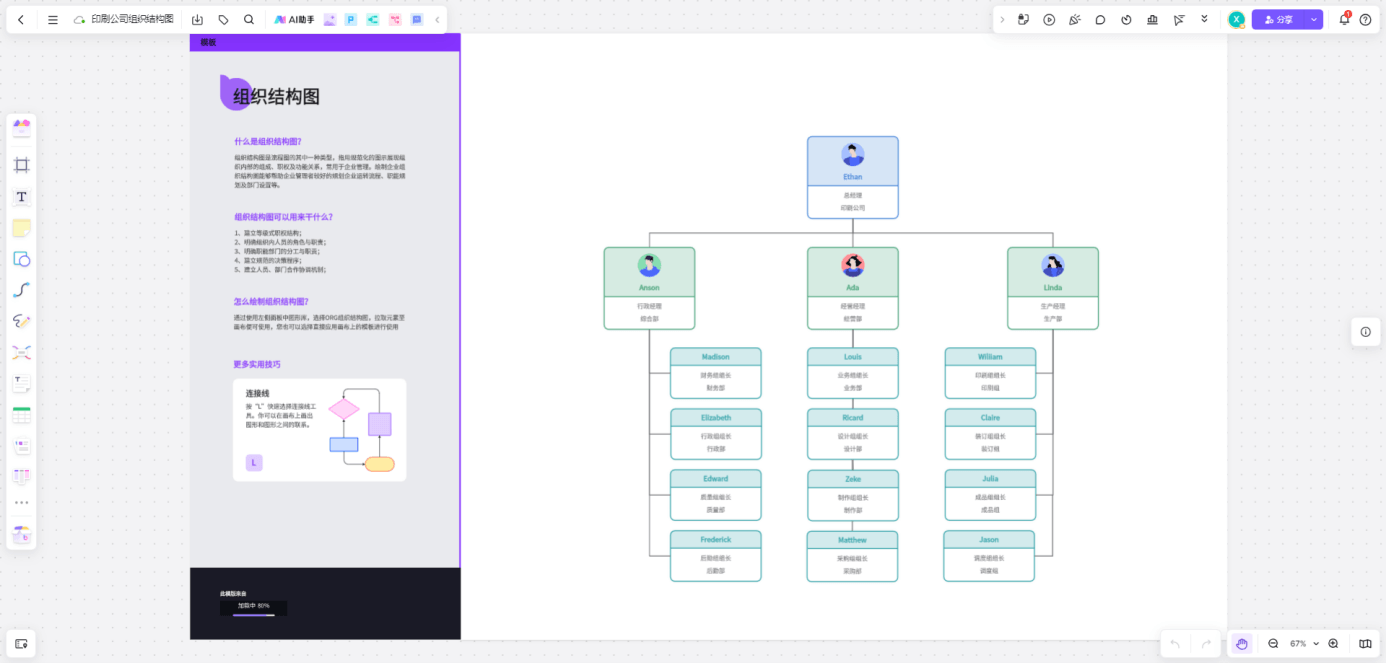Open the AI助手 assistant
The image size is (1386, 663).
pos(295,19)
